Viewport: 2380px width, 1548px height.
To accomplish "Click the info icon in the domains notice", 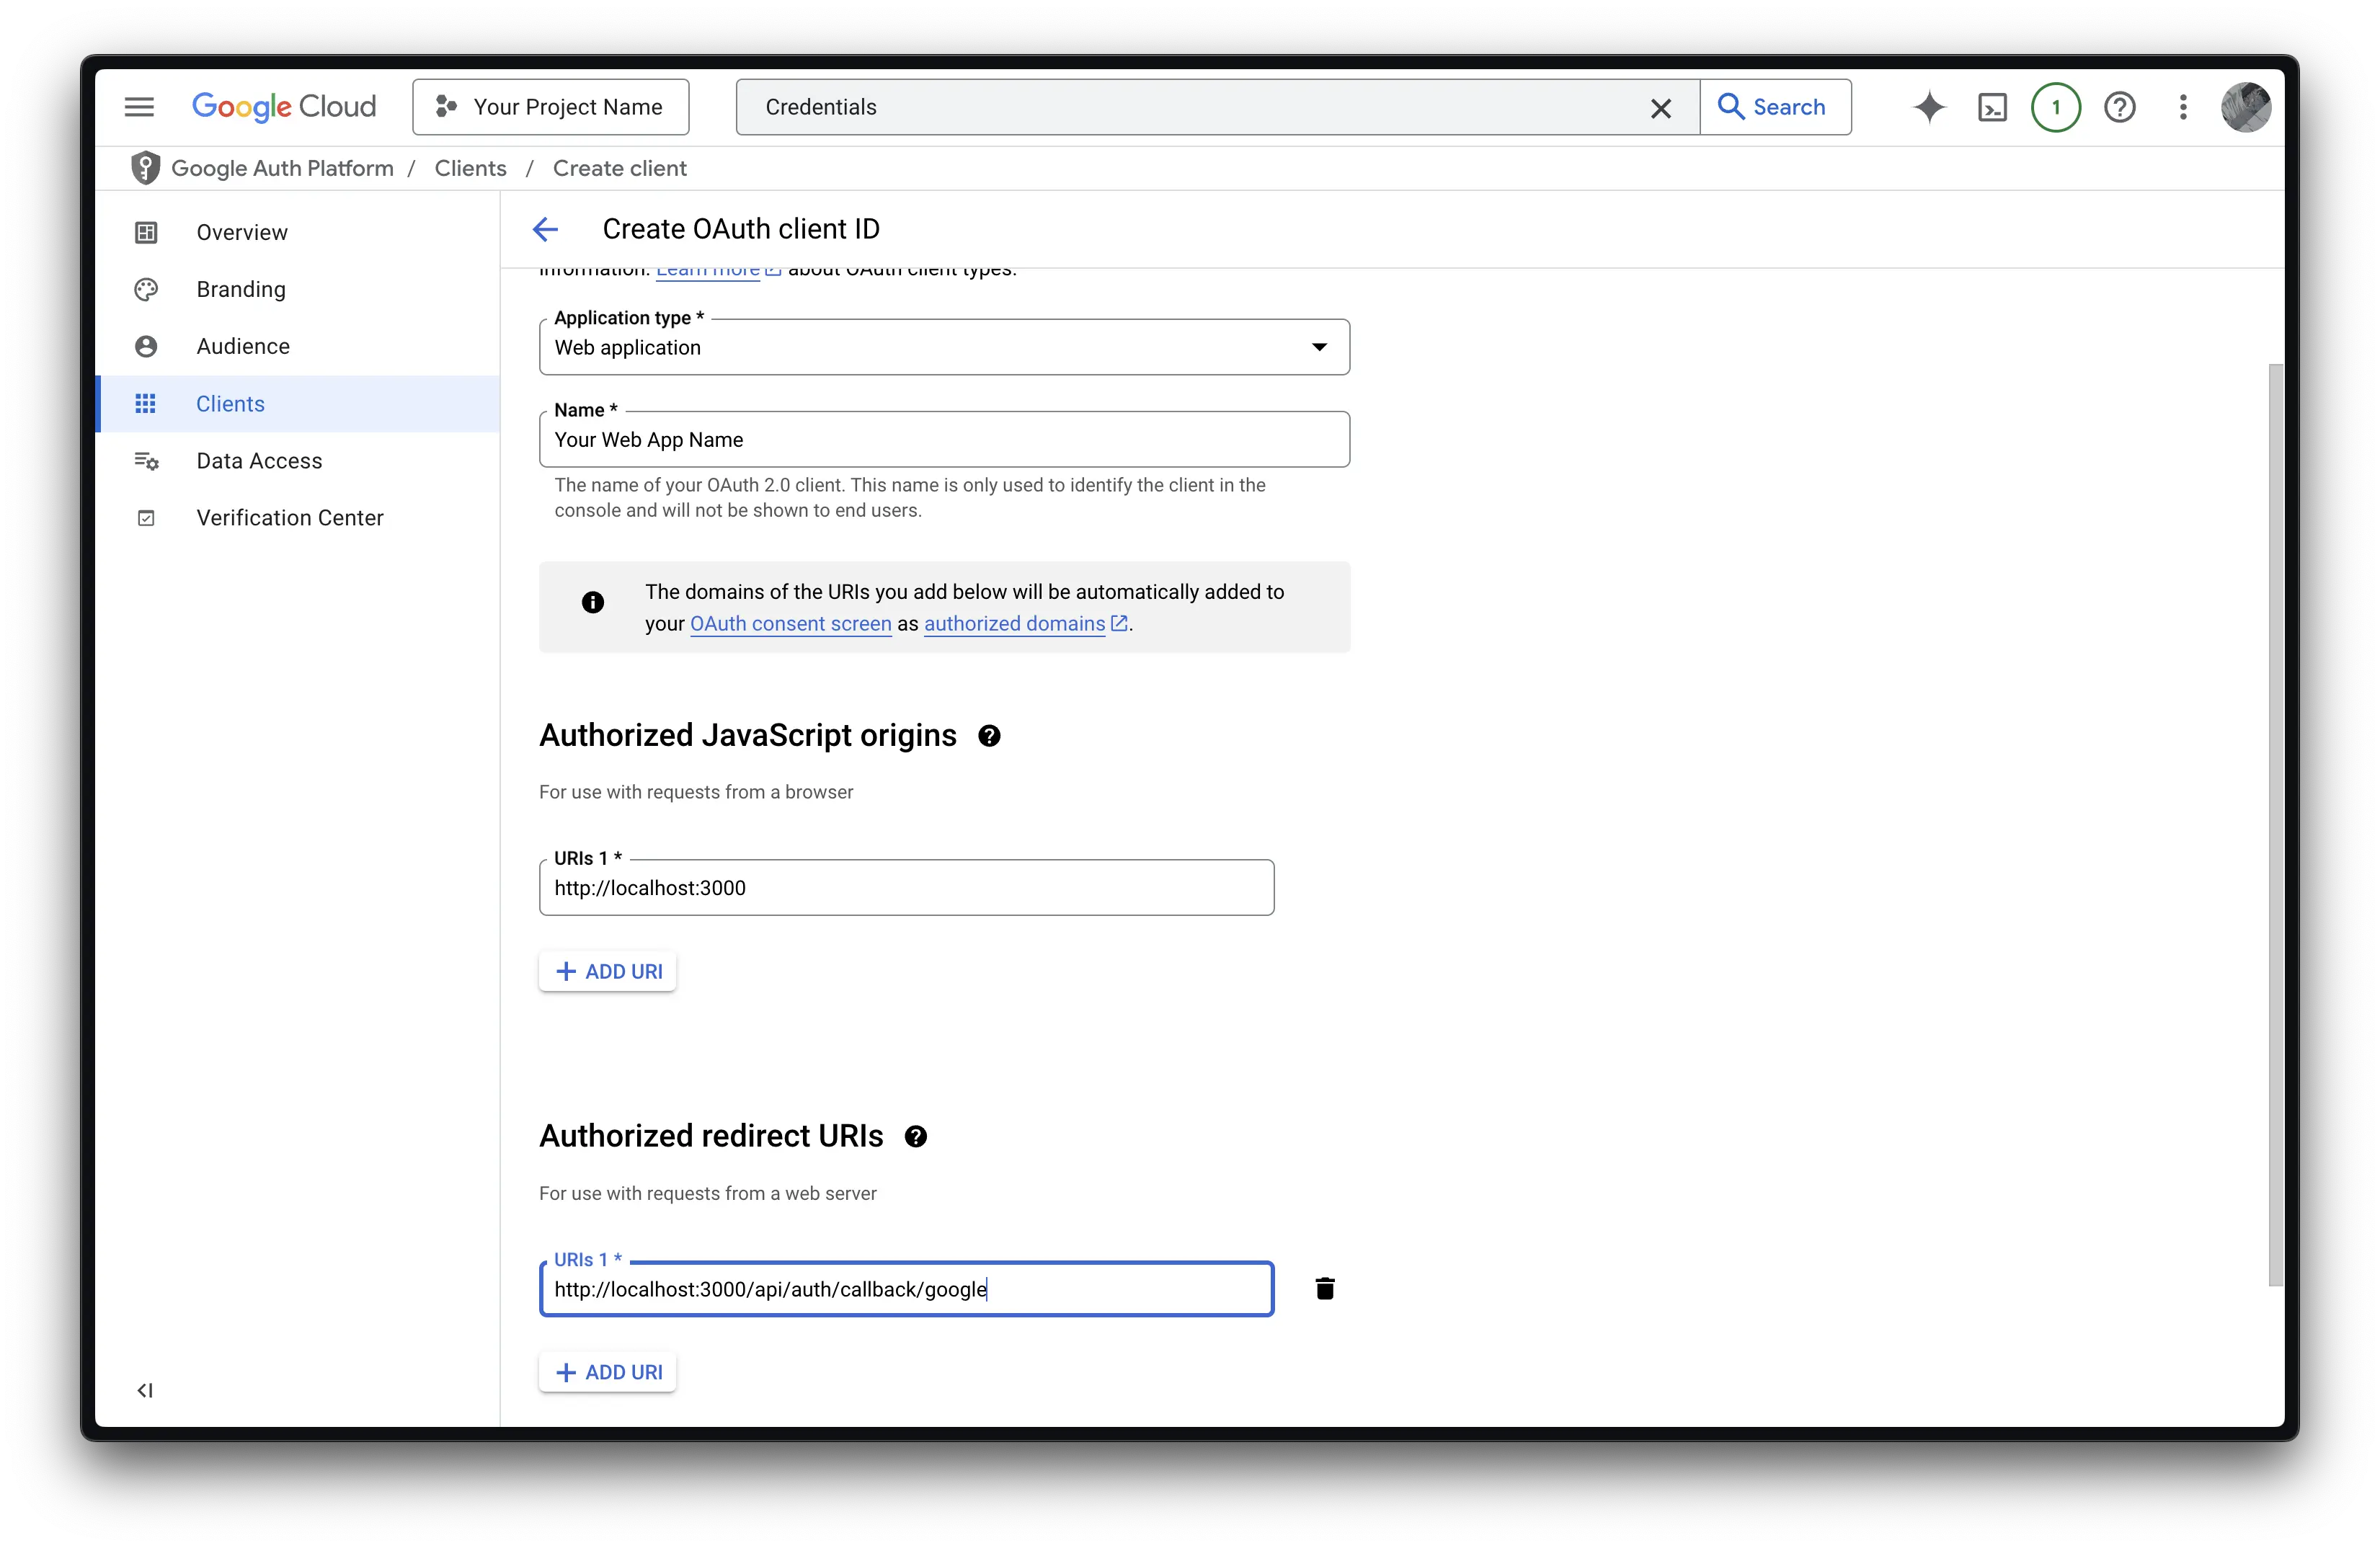I will click(x=593, y=602).
